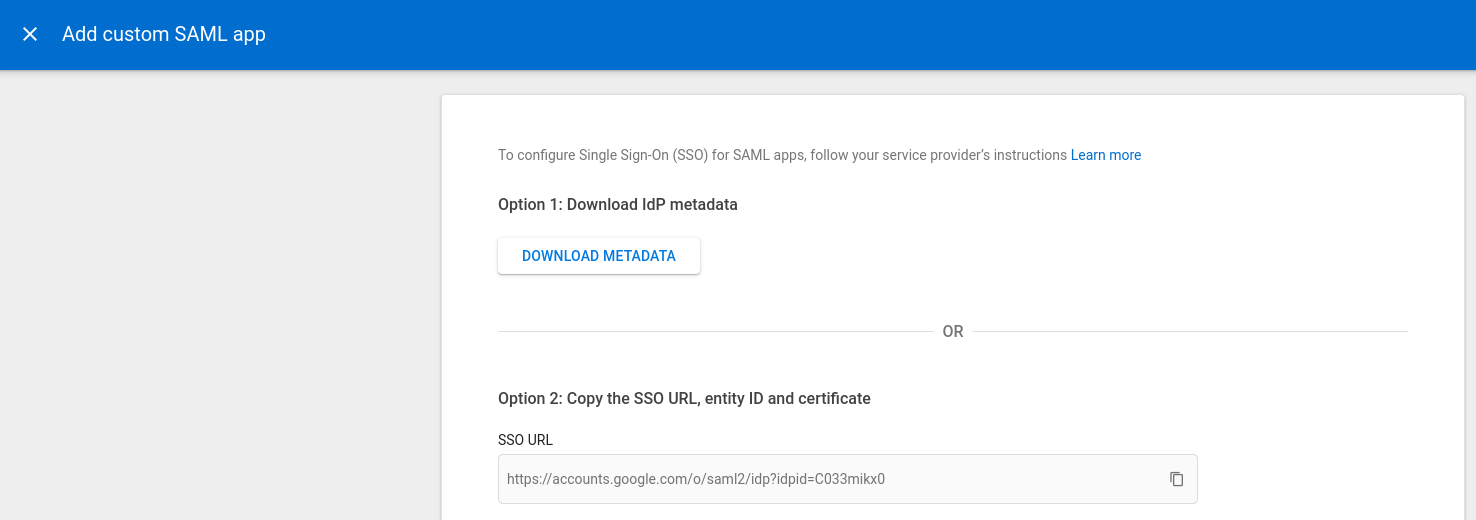Click the divider line right of OR
The image size is (1476, 520).
[1190, 332]
